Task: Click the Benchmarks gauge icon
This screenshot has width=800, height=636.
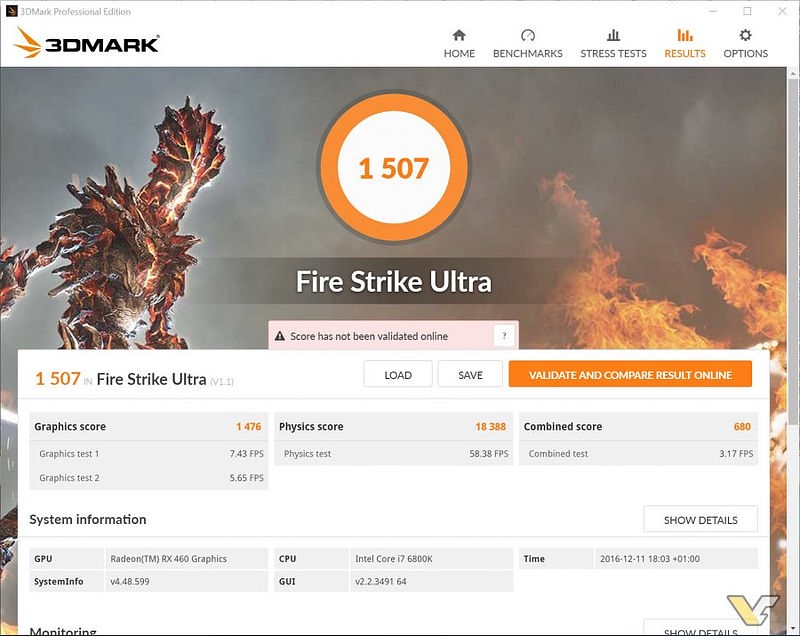Action: 528,35
